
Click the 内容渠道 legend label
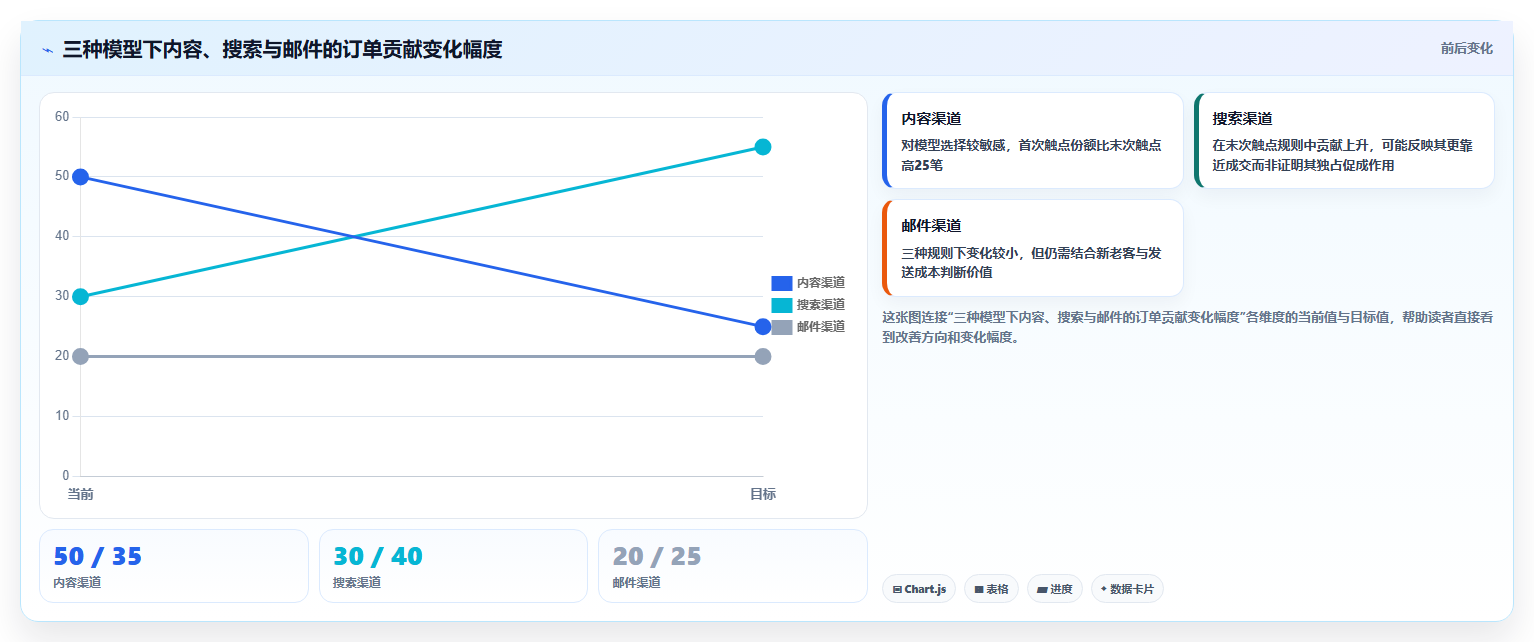[x=821, y=283]
